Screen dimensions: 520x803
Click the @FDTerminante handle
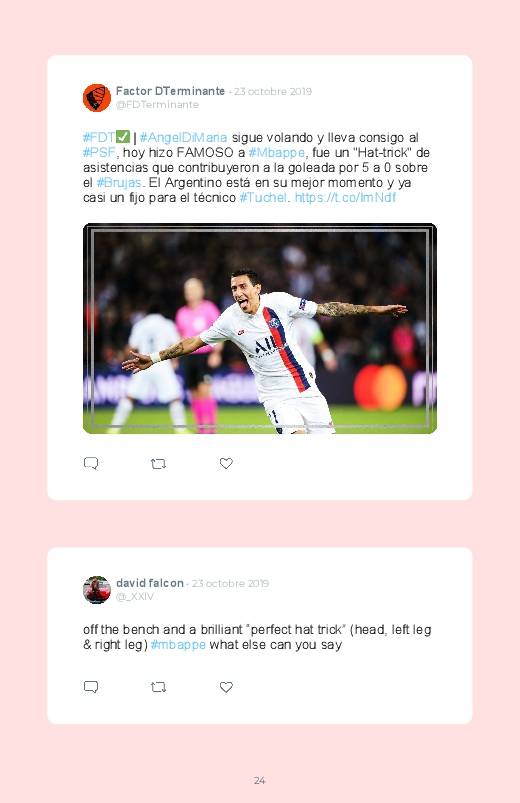[157, 104]
